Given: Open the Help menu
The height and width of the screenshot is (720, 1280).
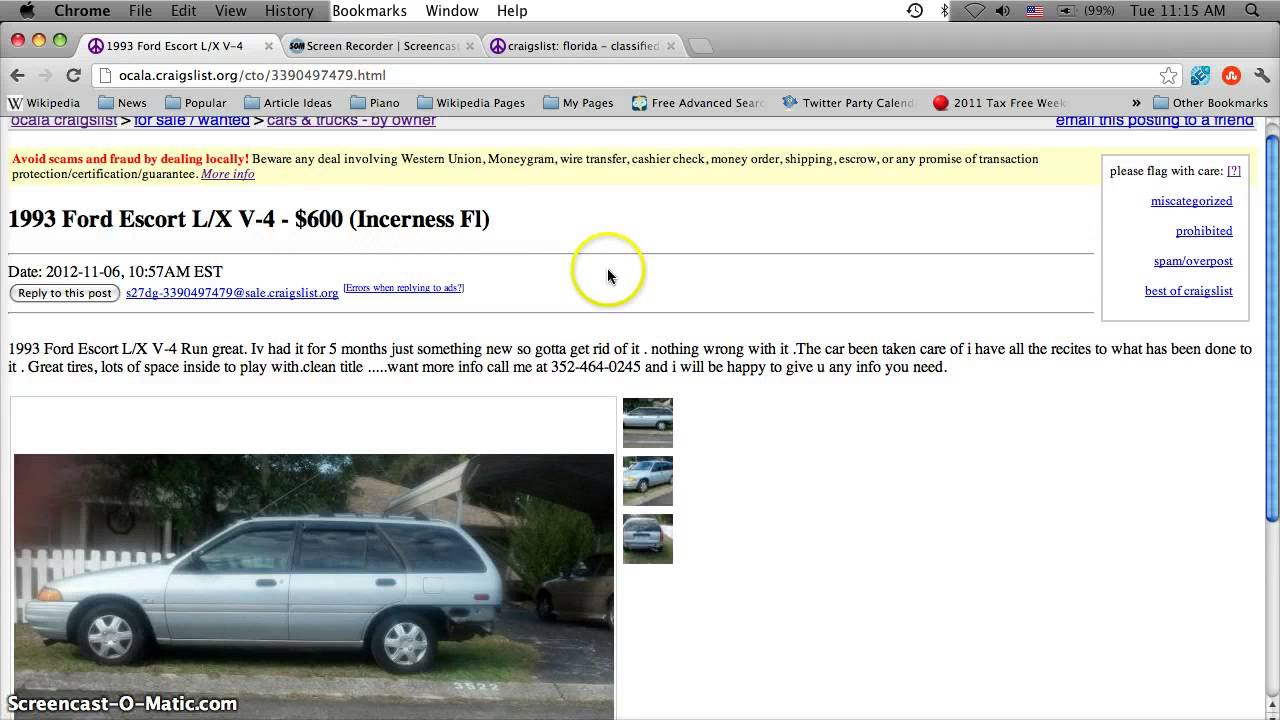Looking at the screenshot, I should coord(512,10).
